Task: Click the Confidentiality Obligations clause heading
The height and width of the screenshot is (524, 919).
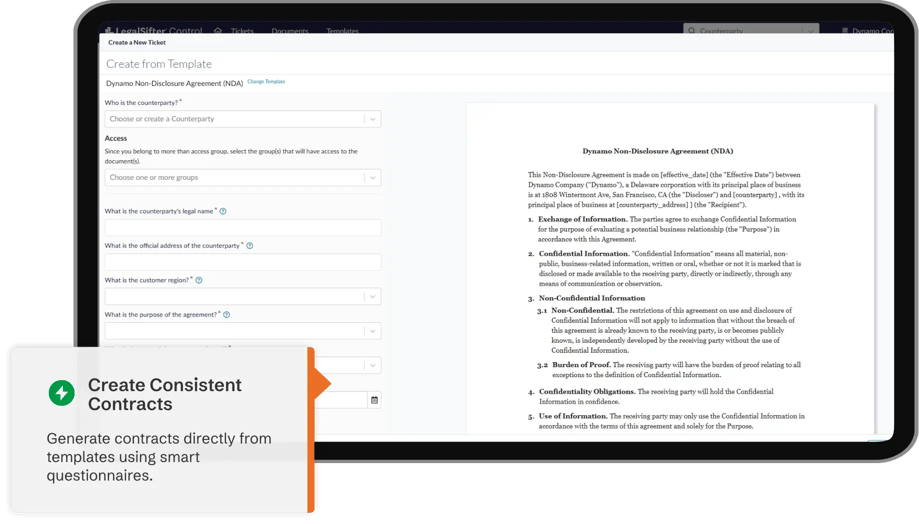Action: coord(587,392)
